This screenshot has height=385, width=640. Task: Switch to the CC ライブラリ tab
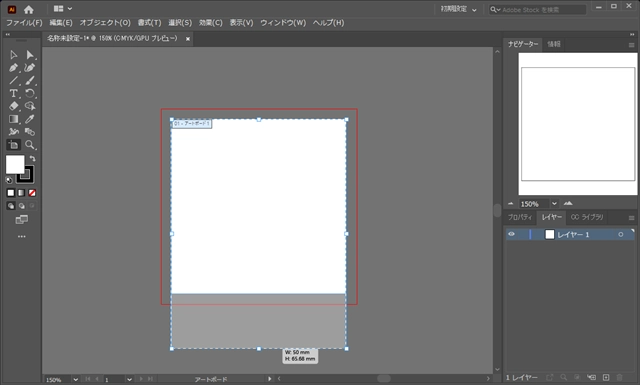(587, 217)
